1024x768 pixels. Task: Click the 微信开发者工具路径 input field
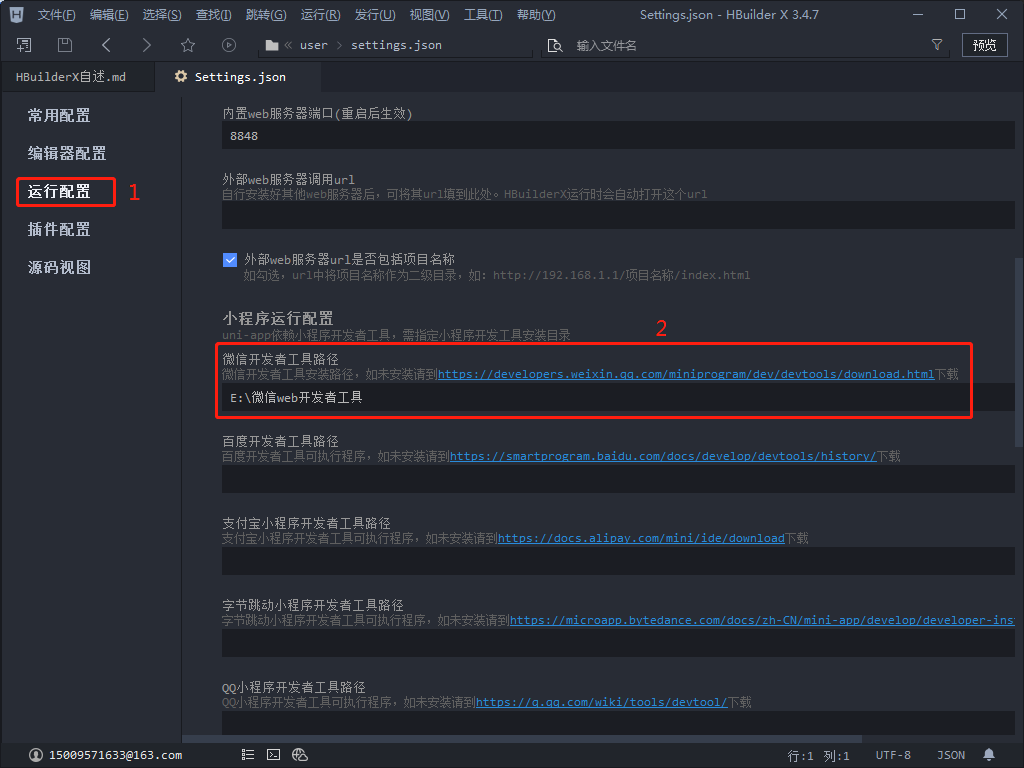pos(618,397)
